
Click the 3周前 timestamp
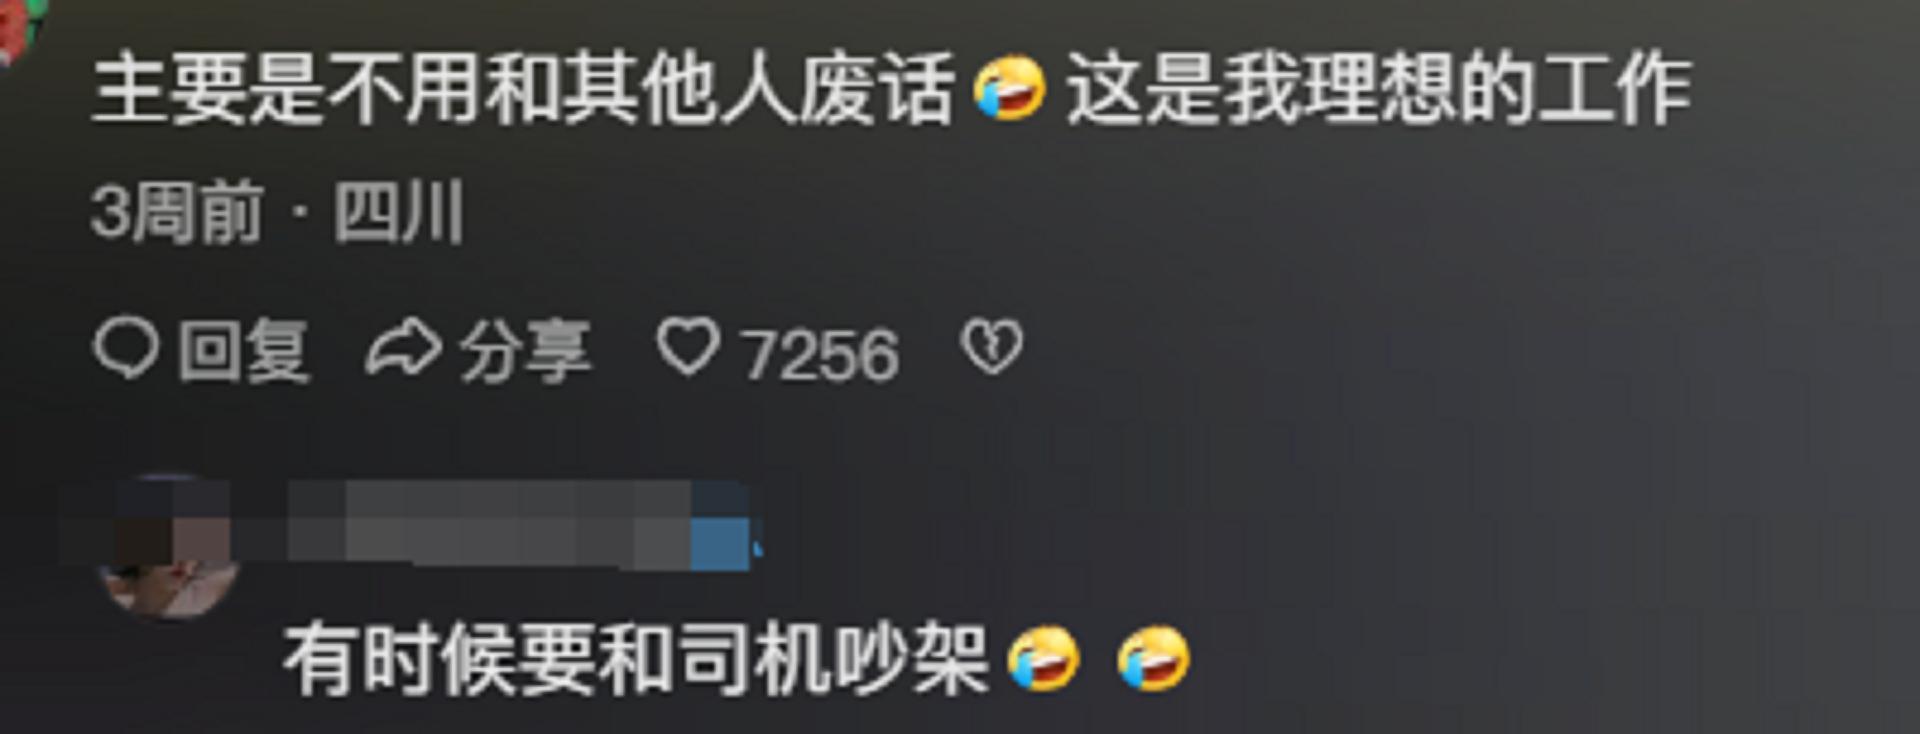[177, 212]
